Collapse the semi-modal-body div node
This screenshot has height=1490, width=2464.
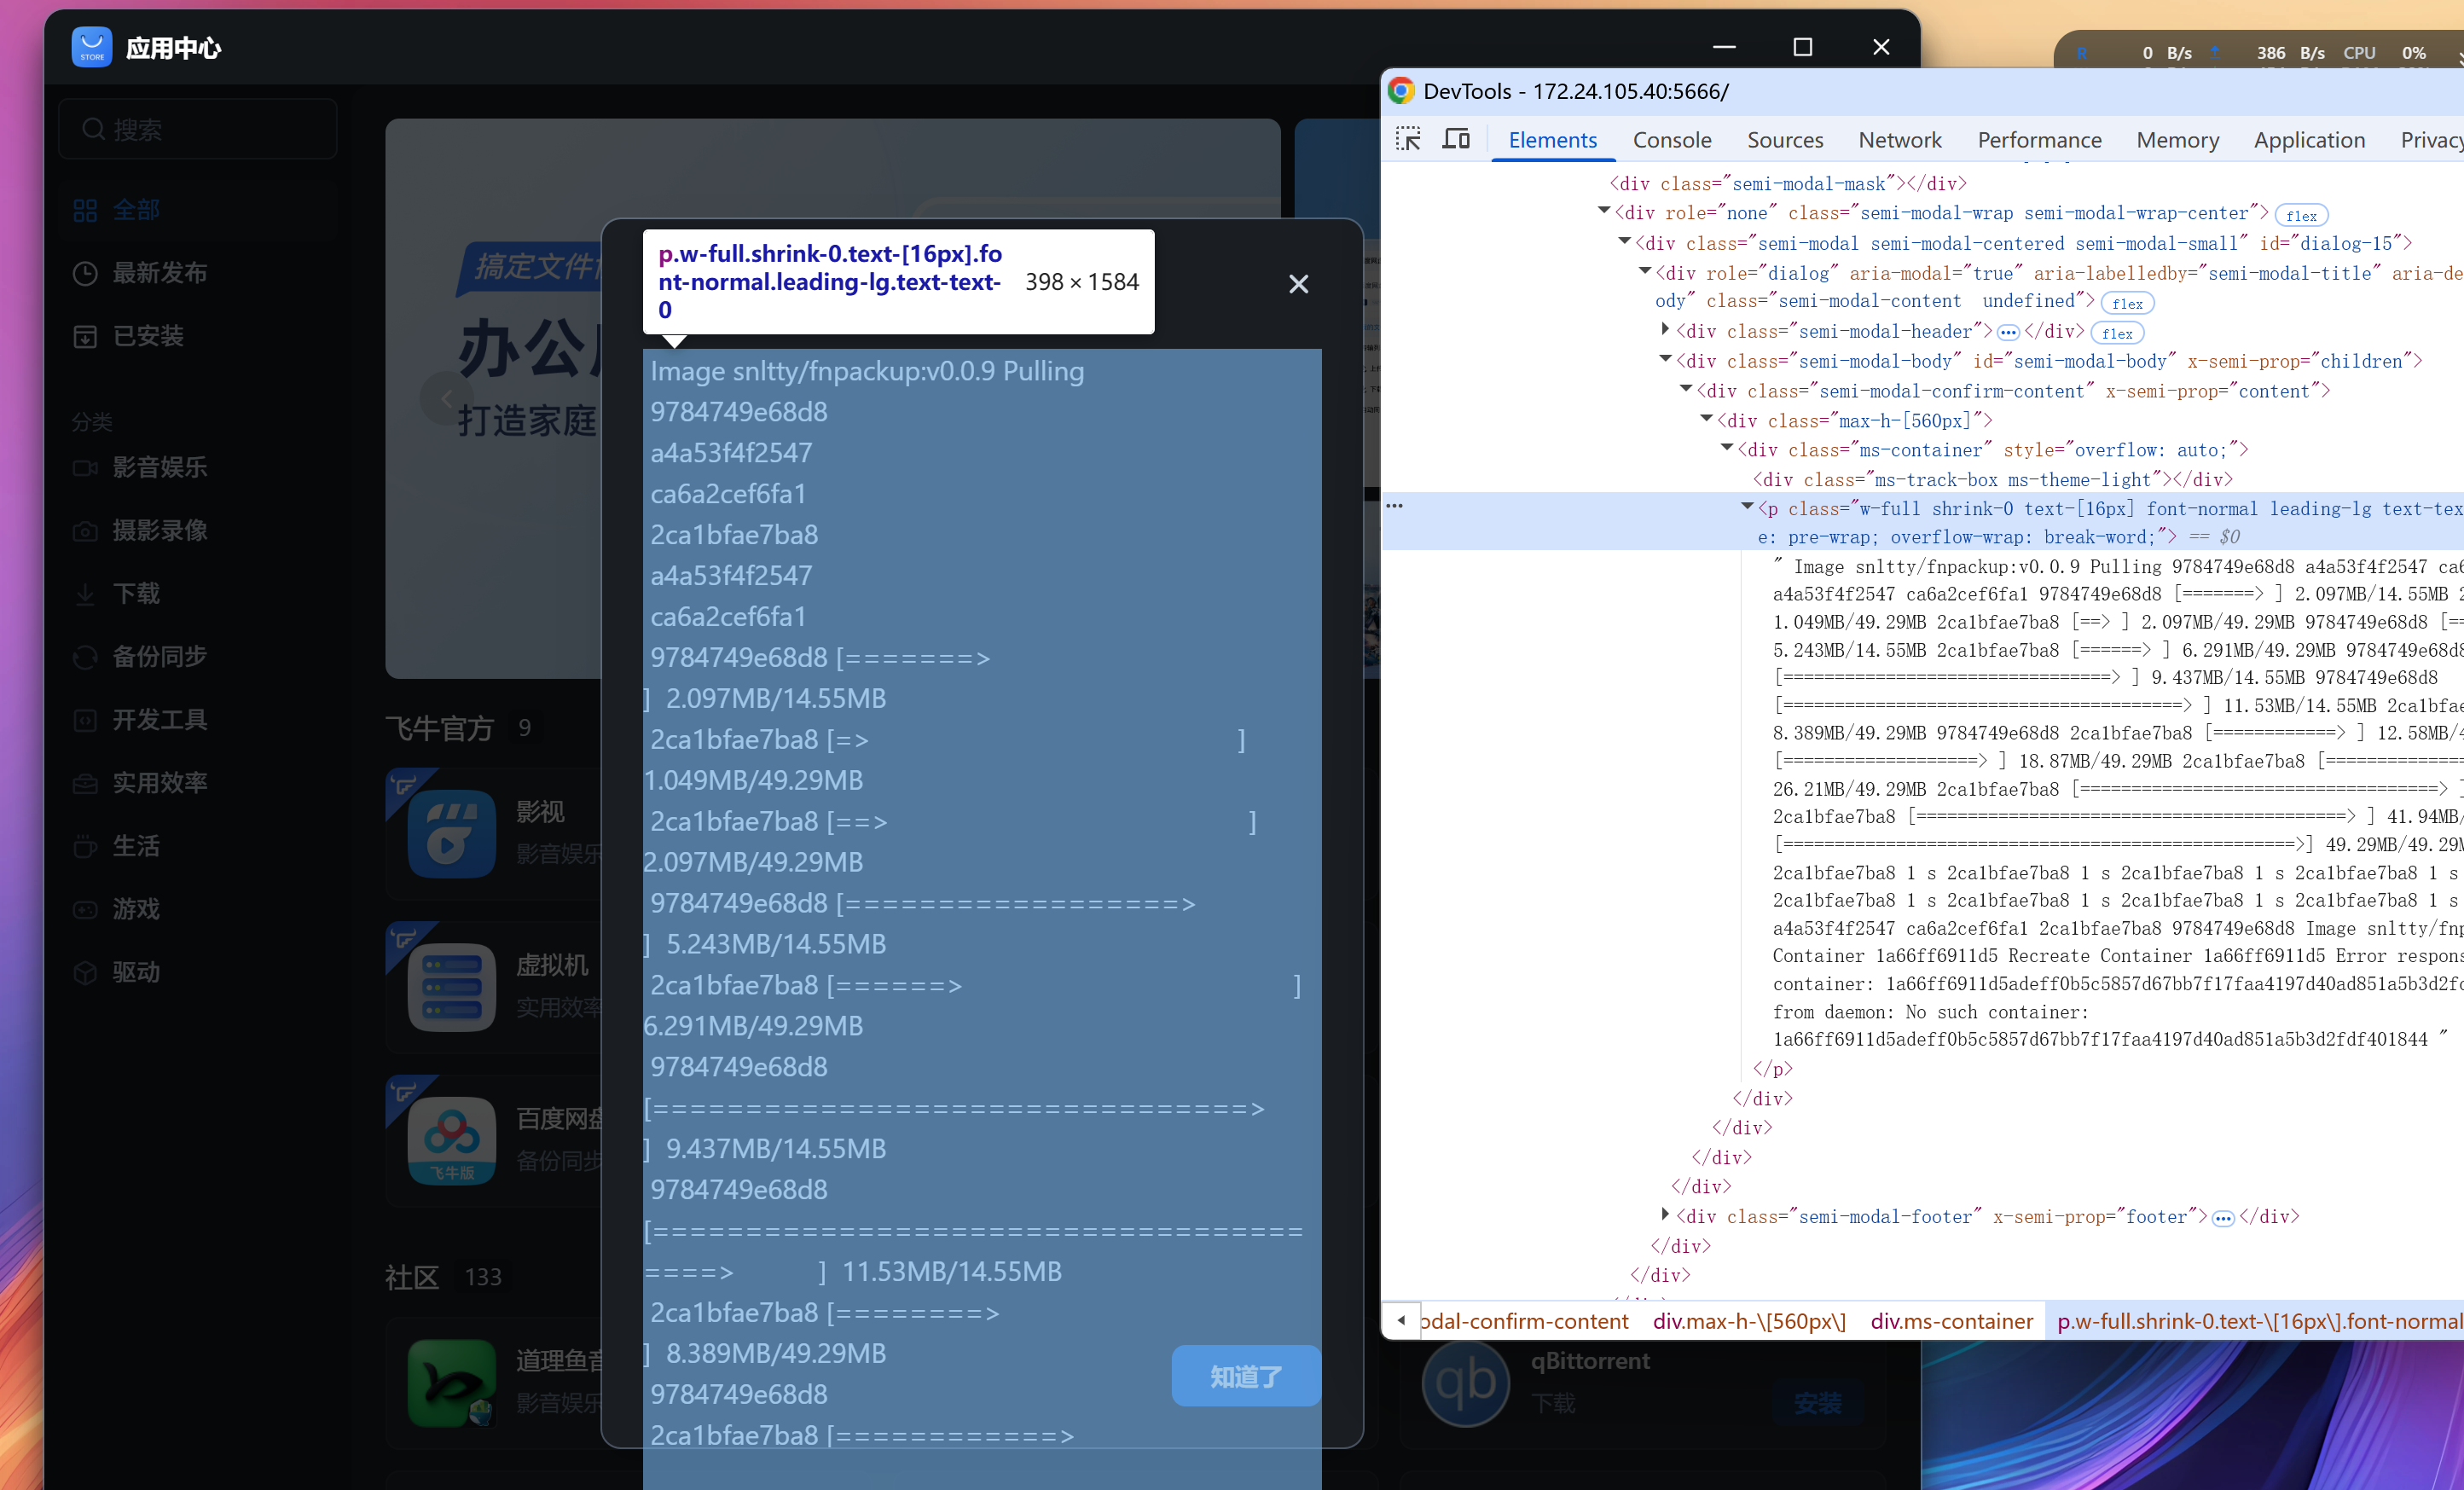[1665, 359]
